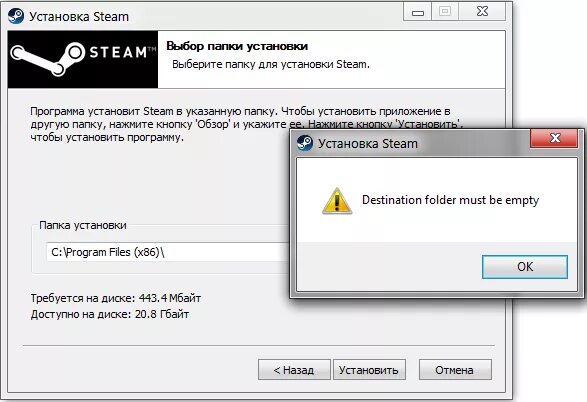Focus the install folder path field

click(x=167, y=252)
